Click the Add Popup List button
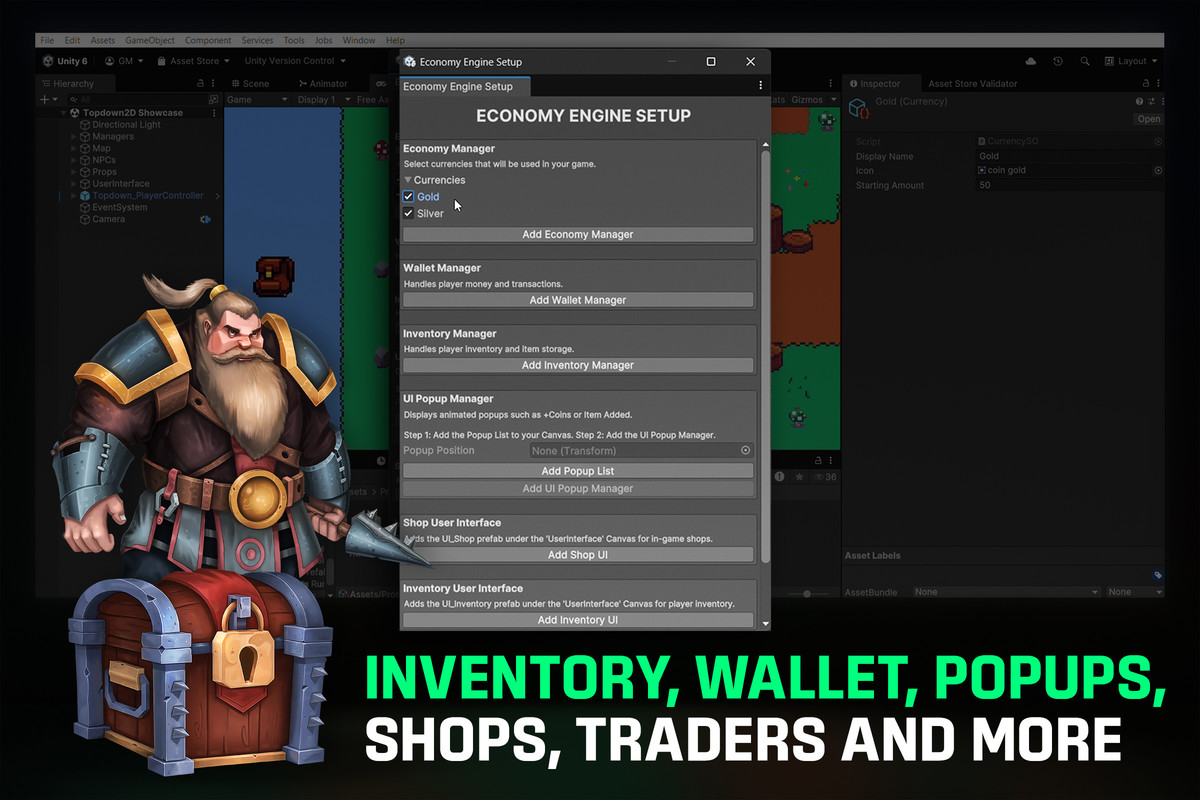The width and height of the screenshot is (1200, 800). pos(578,471)
